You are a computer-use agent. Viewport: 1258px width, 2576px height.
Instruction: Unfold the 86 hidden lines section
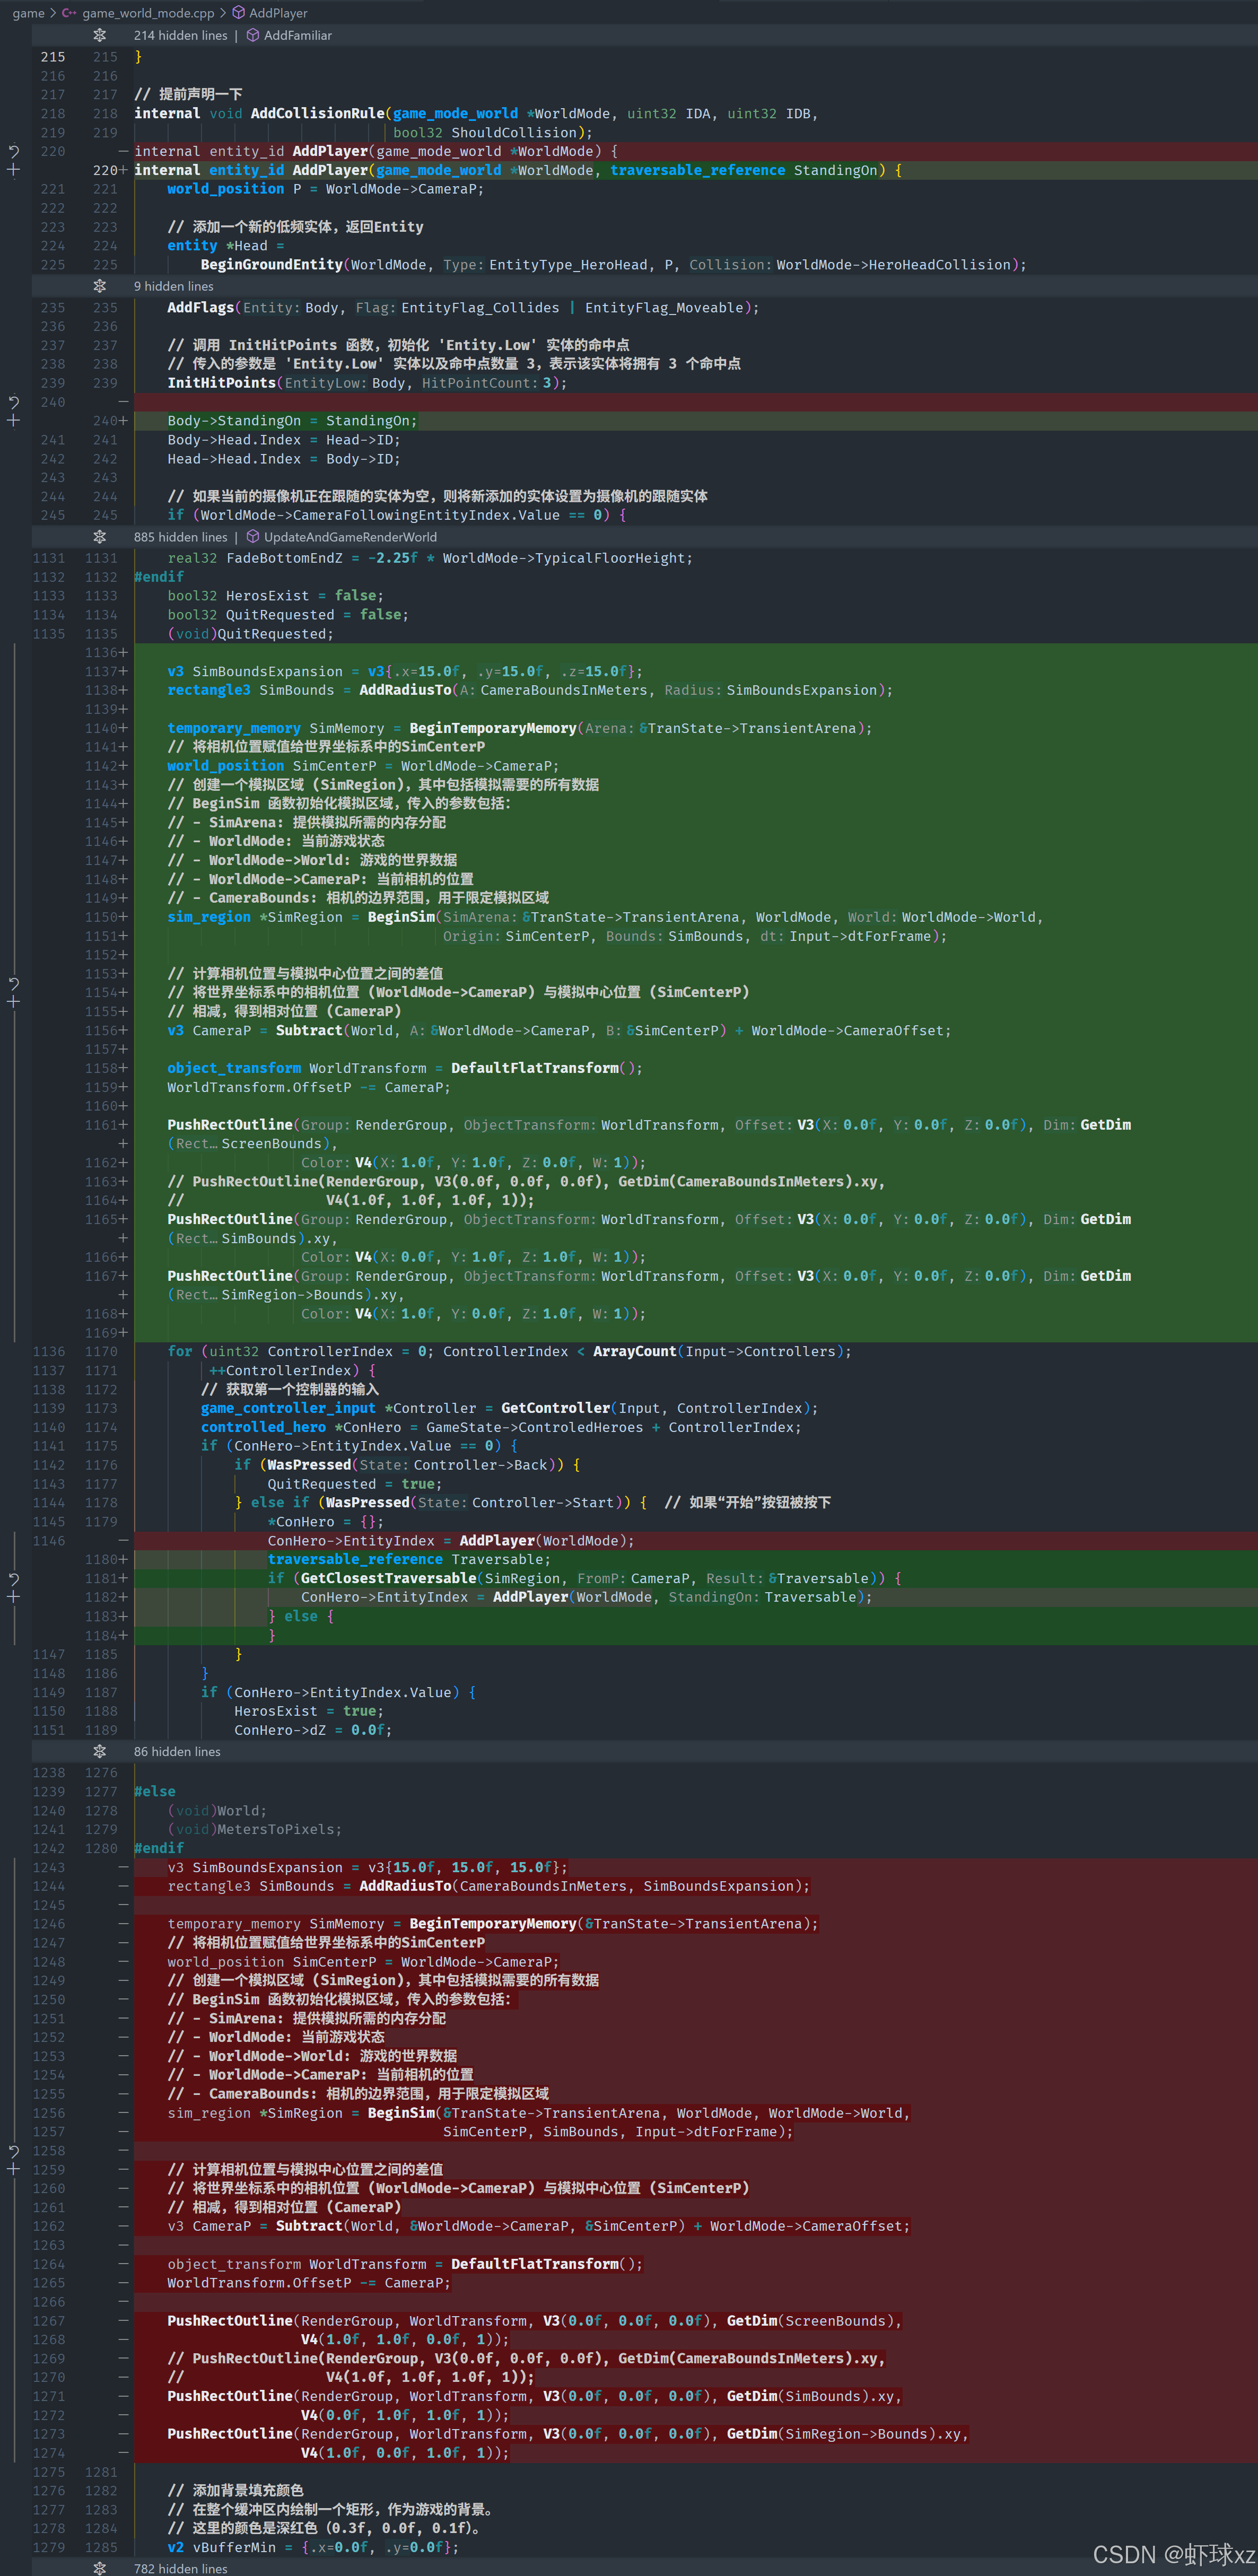pyautogui.click(x=100, y=1751)
